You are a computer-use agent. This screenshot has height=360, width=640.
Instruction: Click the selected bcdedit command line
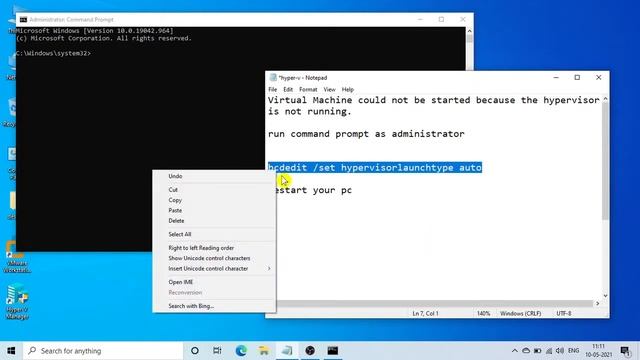coord(375,168)
